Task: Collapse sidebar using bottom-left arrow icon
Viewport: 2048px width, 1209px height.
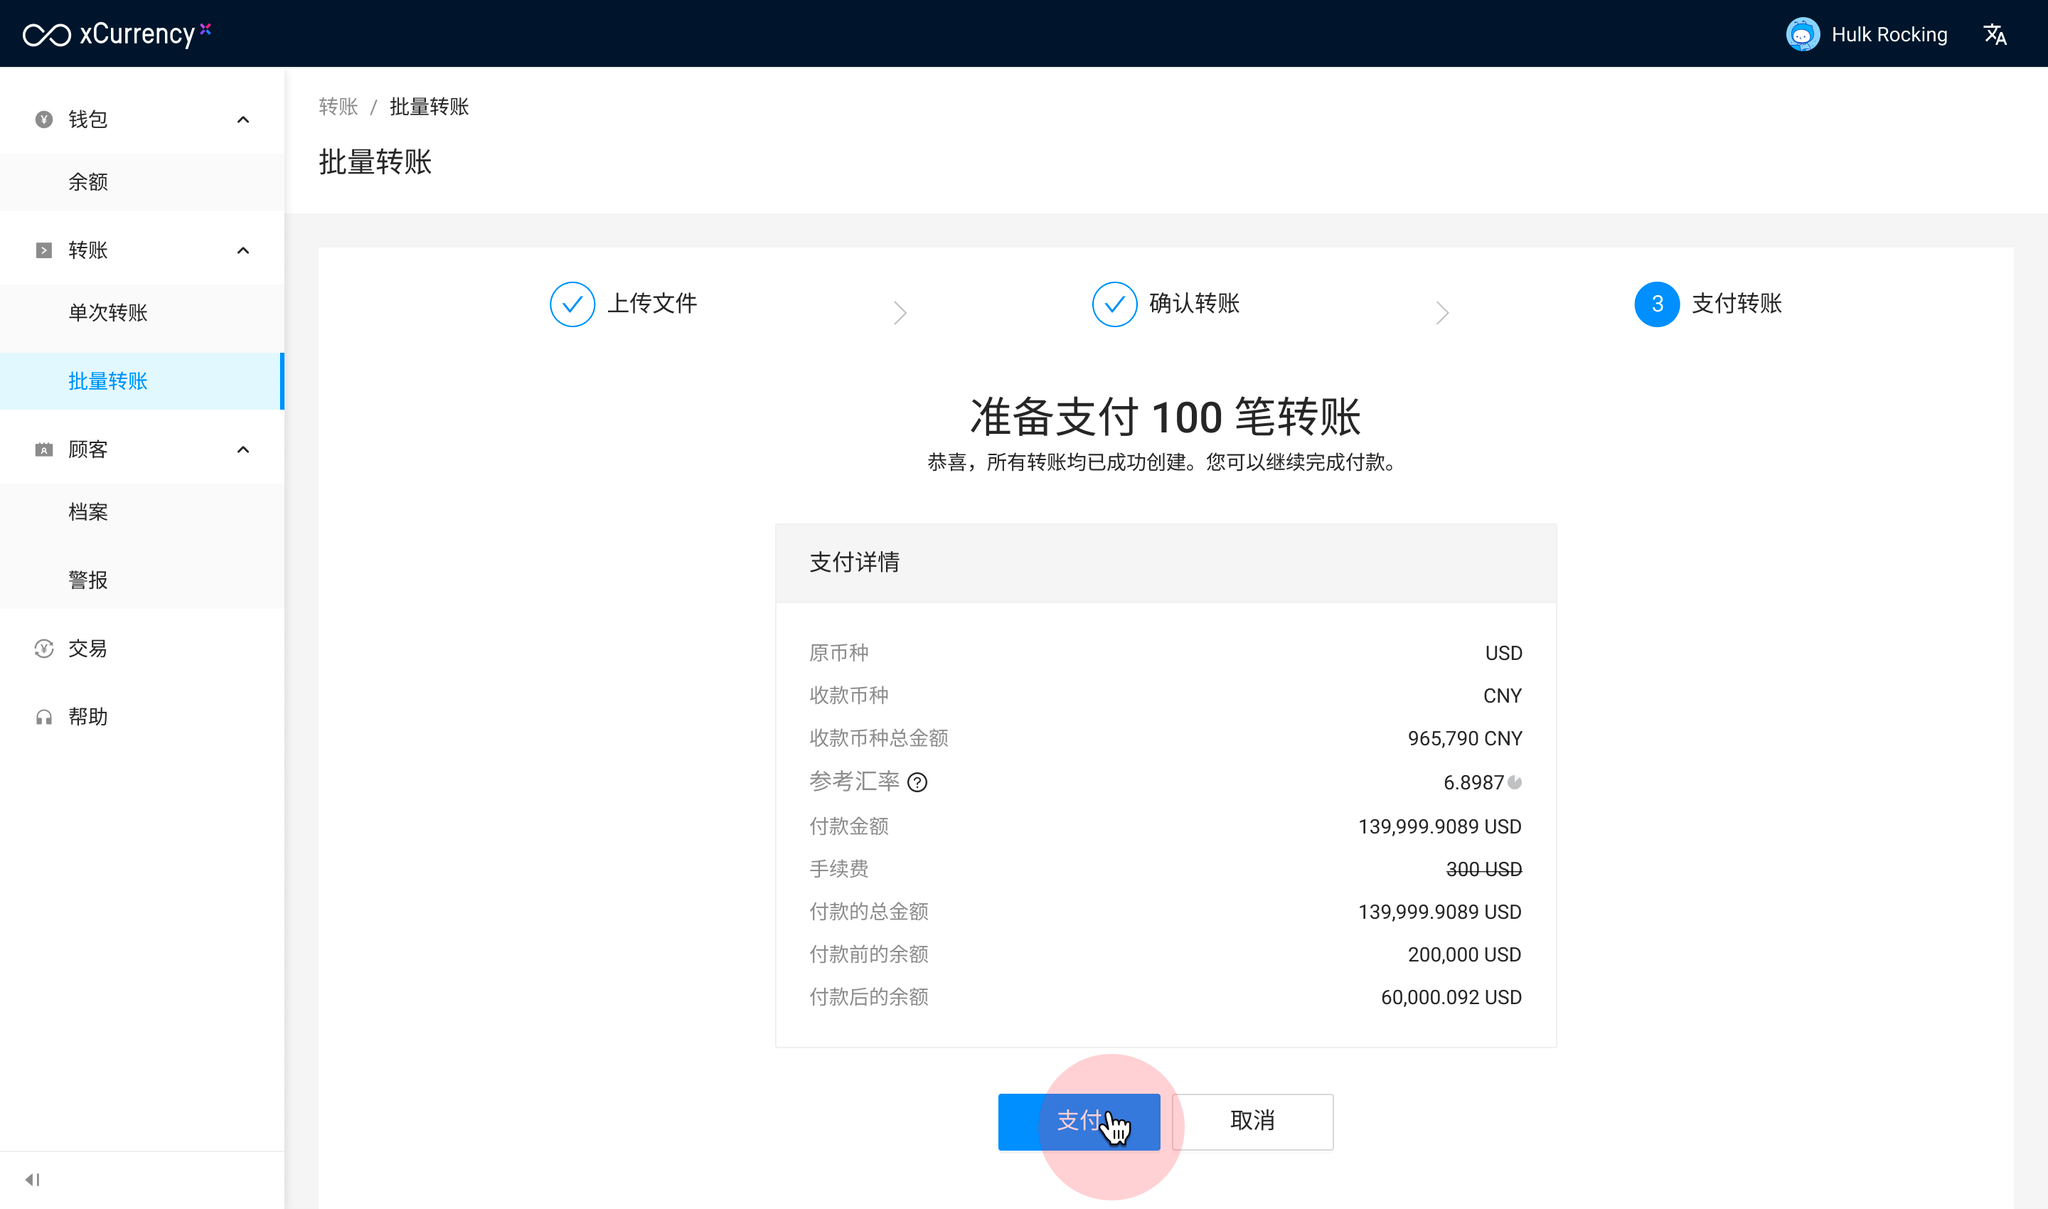Action: coord(32,1180)
